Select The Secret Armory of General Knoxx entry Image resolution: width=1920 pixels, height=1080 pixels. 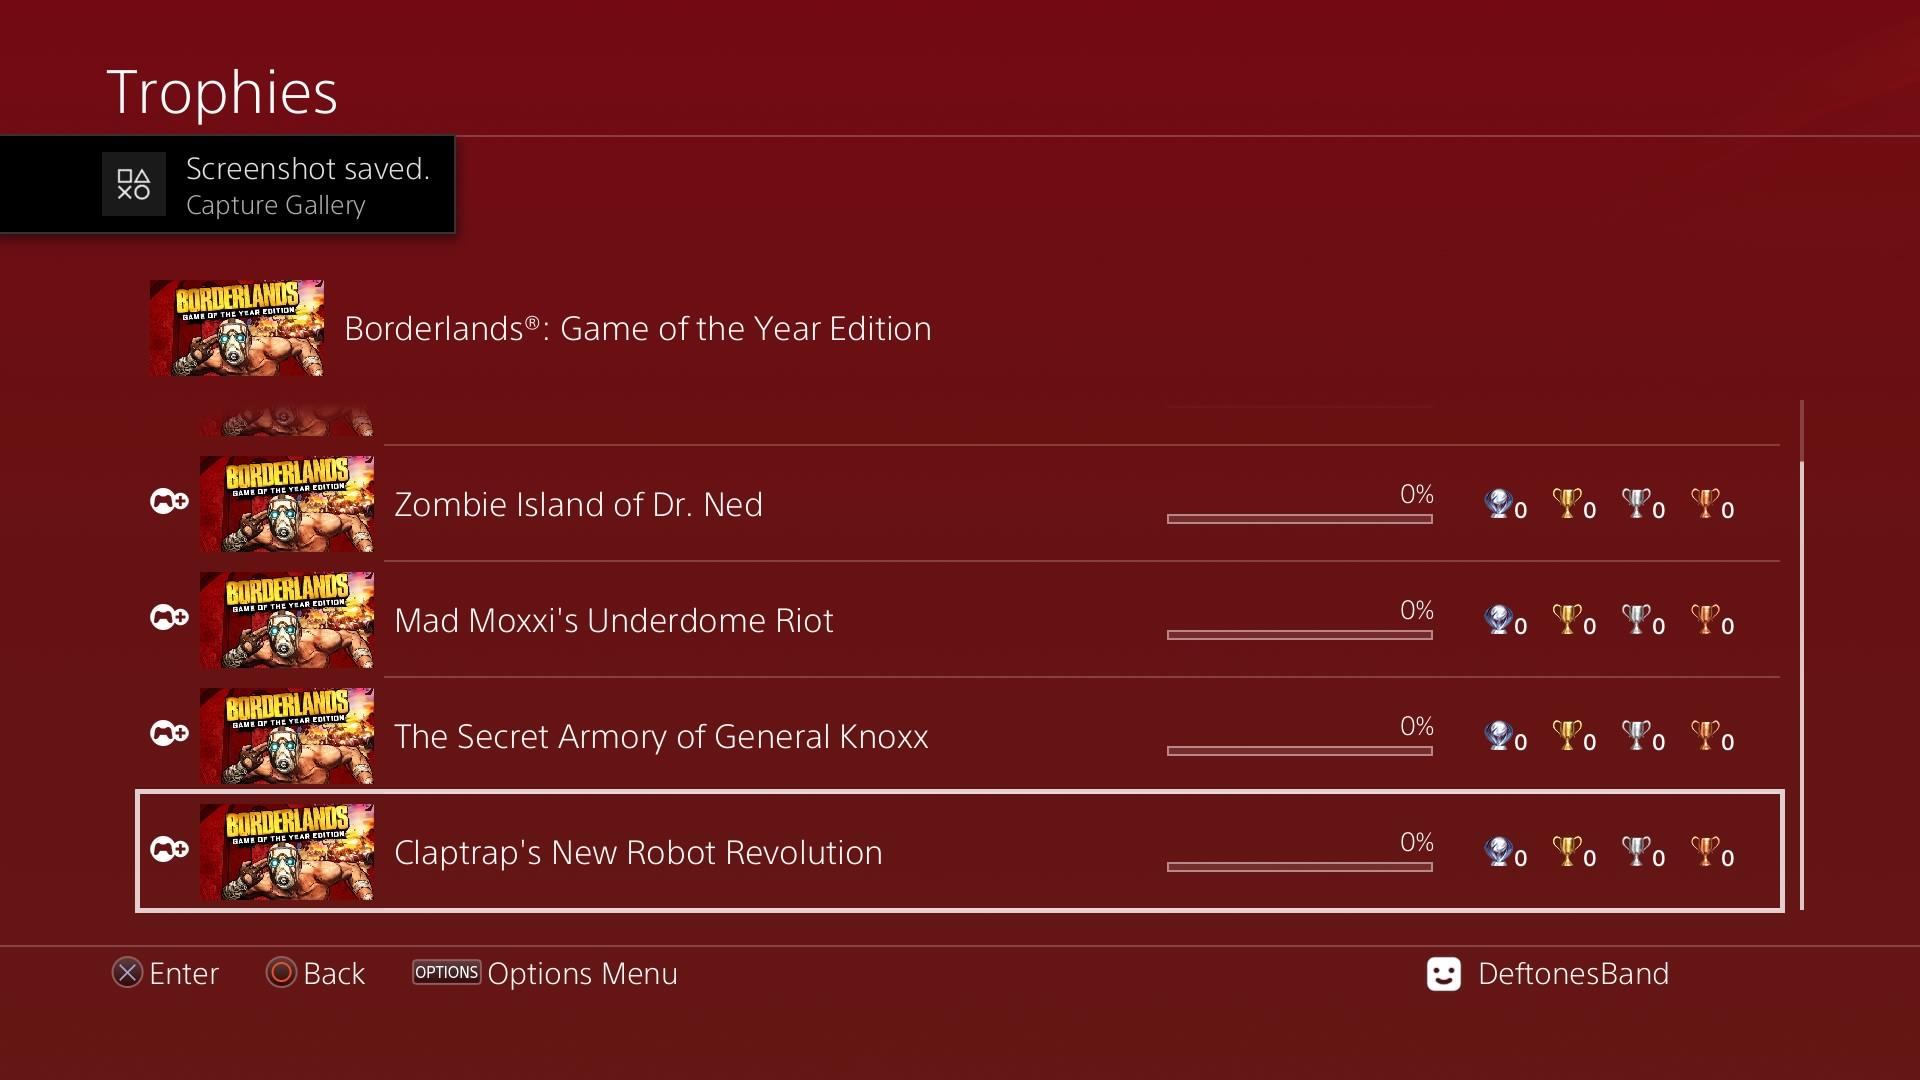pyautogui.click(x=660, y=736)
